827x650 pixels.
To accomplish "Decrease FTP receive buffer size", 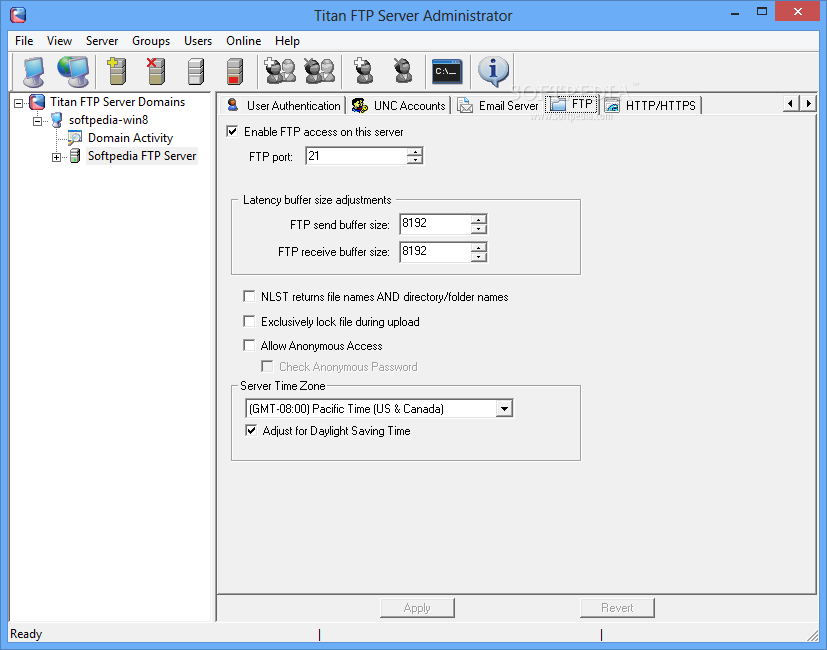I will pyautogui.click(x=479, y=256).
